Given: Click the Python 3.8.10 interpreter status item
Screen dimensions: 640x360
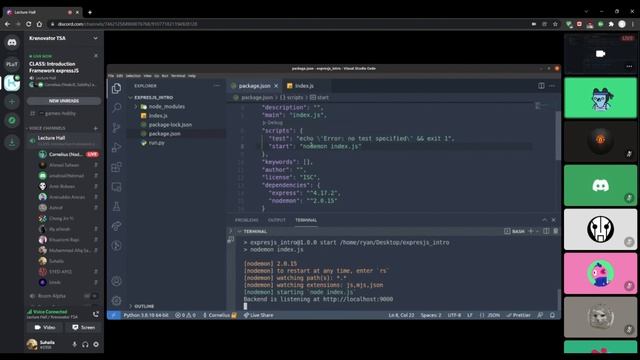Looking at the screenshot, I should pos(146,315).
